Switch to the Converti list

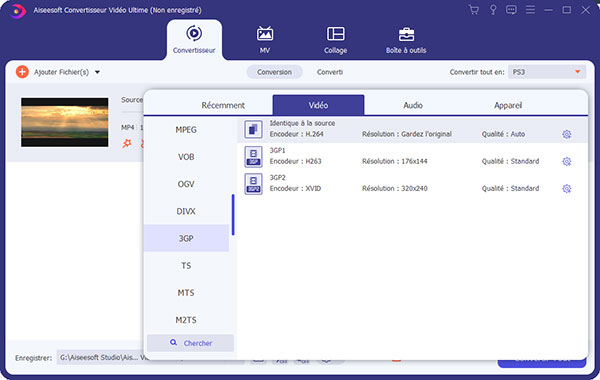(x=329, y=72)
